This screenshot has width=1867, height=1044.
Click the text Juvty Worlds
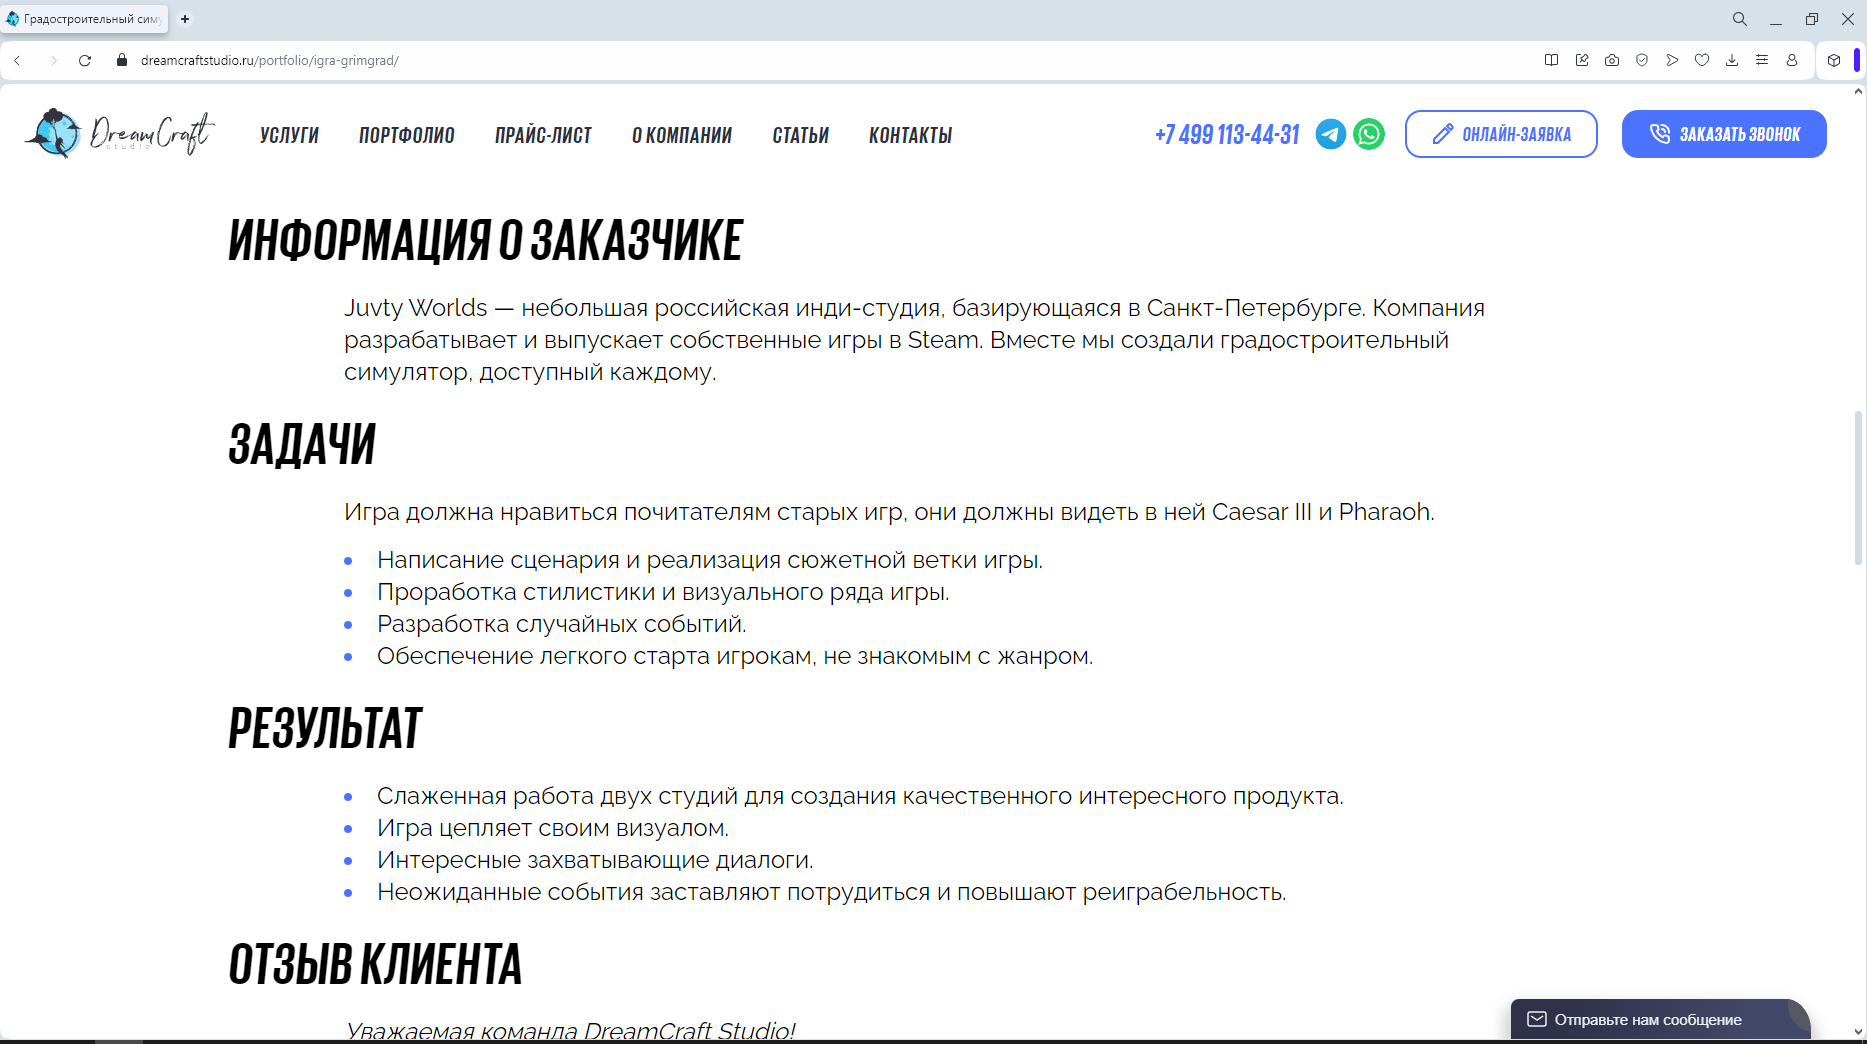click(x=416, y=308)
